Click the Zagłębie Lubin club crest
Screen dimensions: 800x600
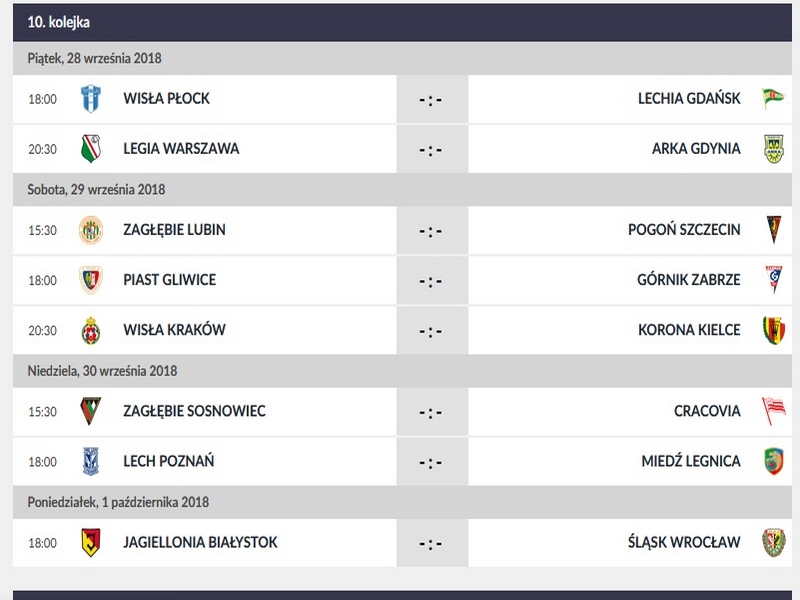91,230
